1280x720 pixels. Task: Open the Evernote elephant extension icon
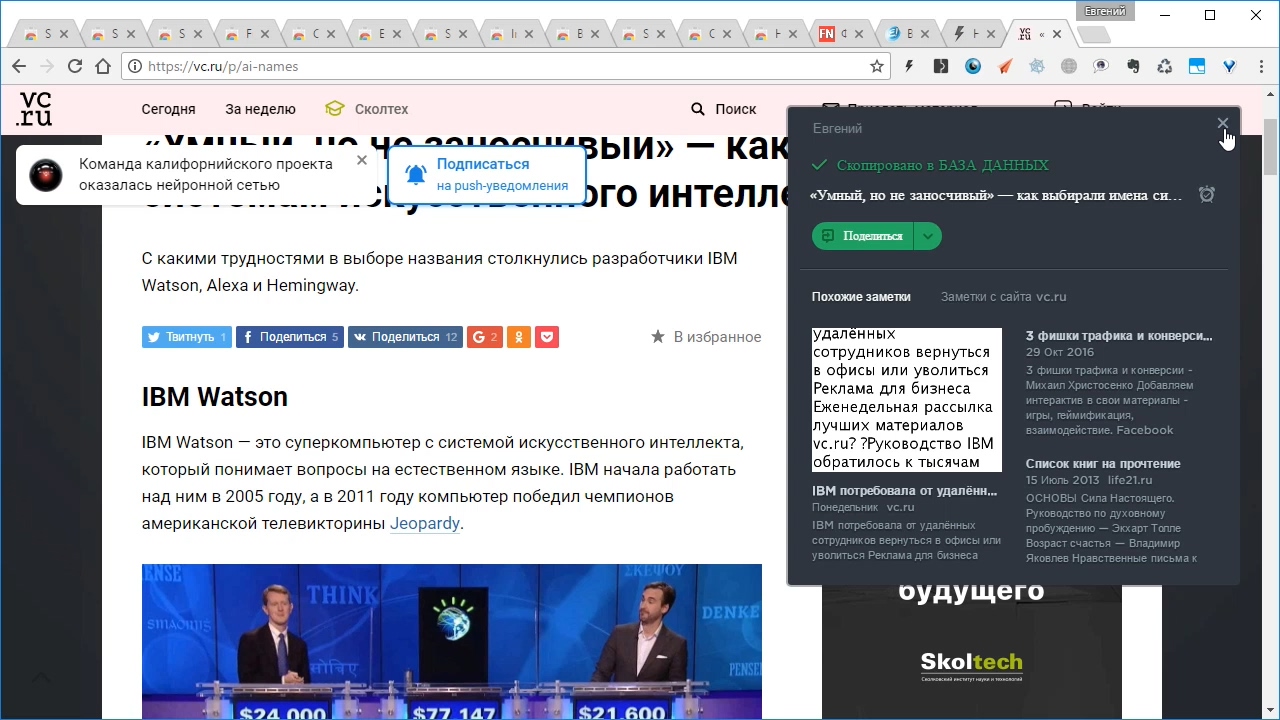point(1133,66)
